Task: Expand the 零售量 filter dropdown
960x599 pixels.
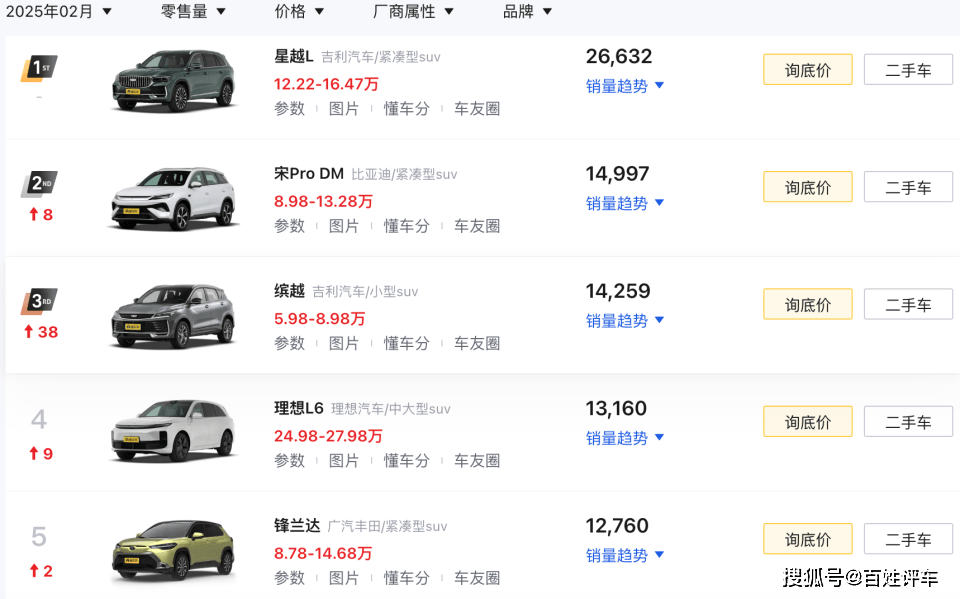Action: (x=193, y=11)
